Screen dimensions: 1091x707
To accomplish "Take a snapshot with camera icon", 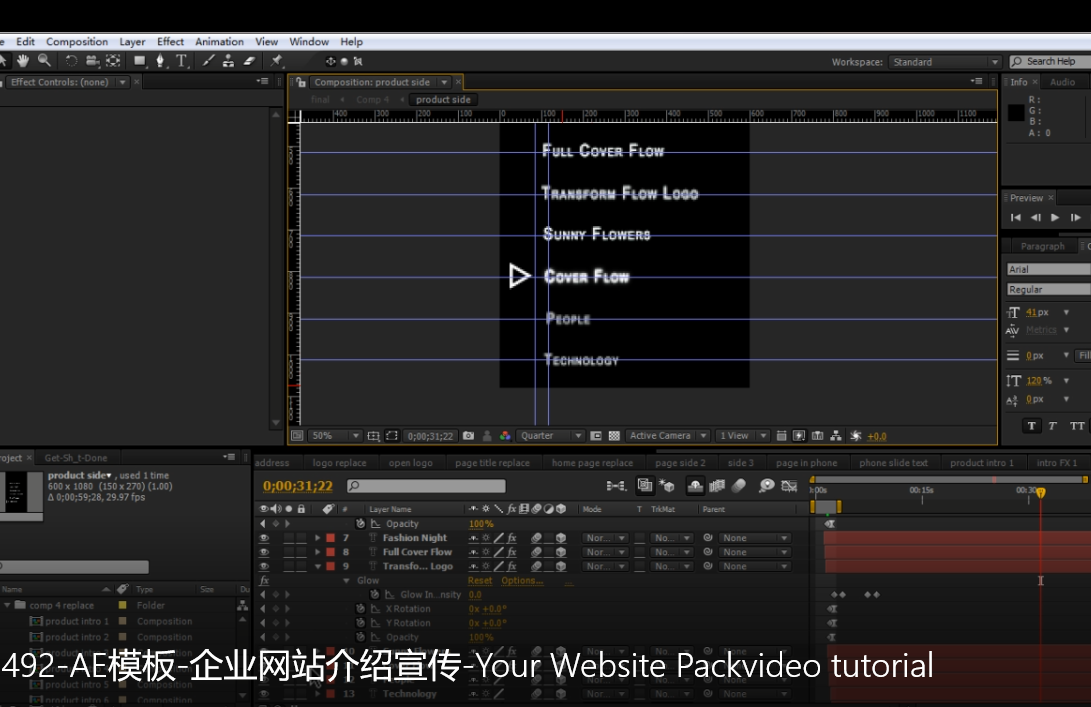I will pyautogui.click(x=468, y=436).
